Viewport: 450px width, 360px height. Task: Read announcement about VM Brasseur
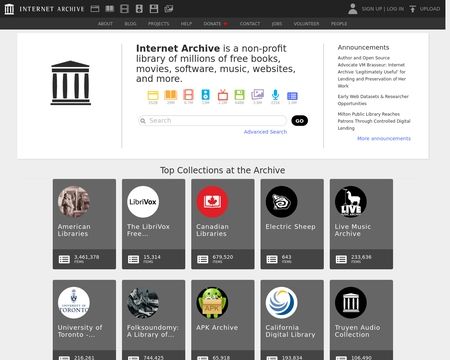[372, 72]
